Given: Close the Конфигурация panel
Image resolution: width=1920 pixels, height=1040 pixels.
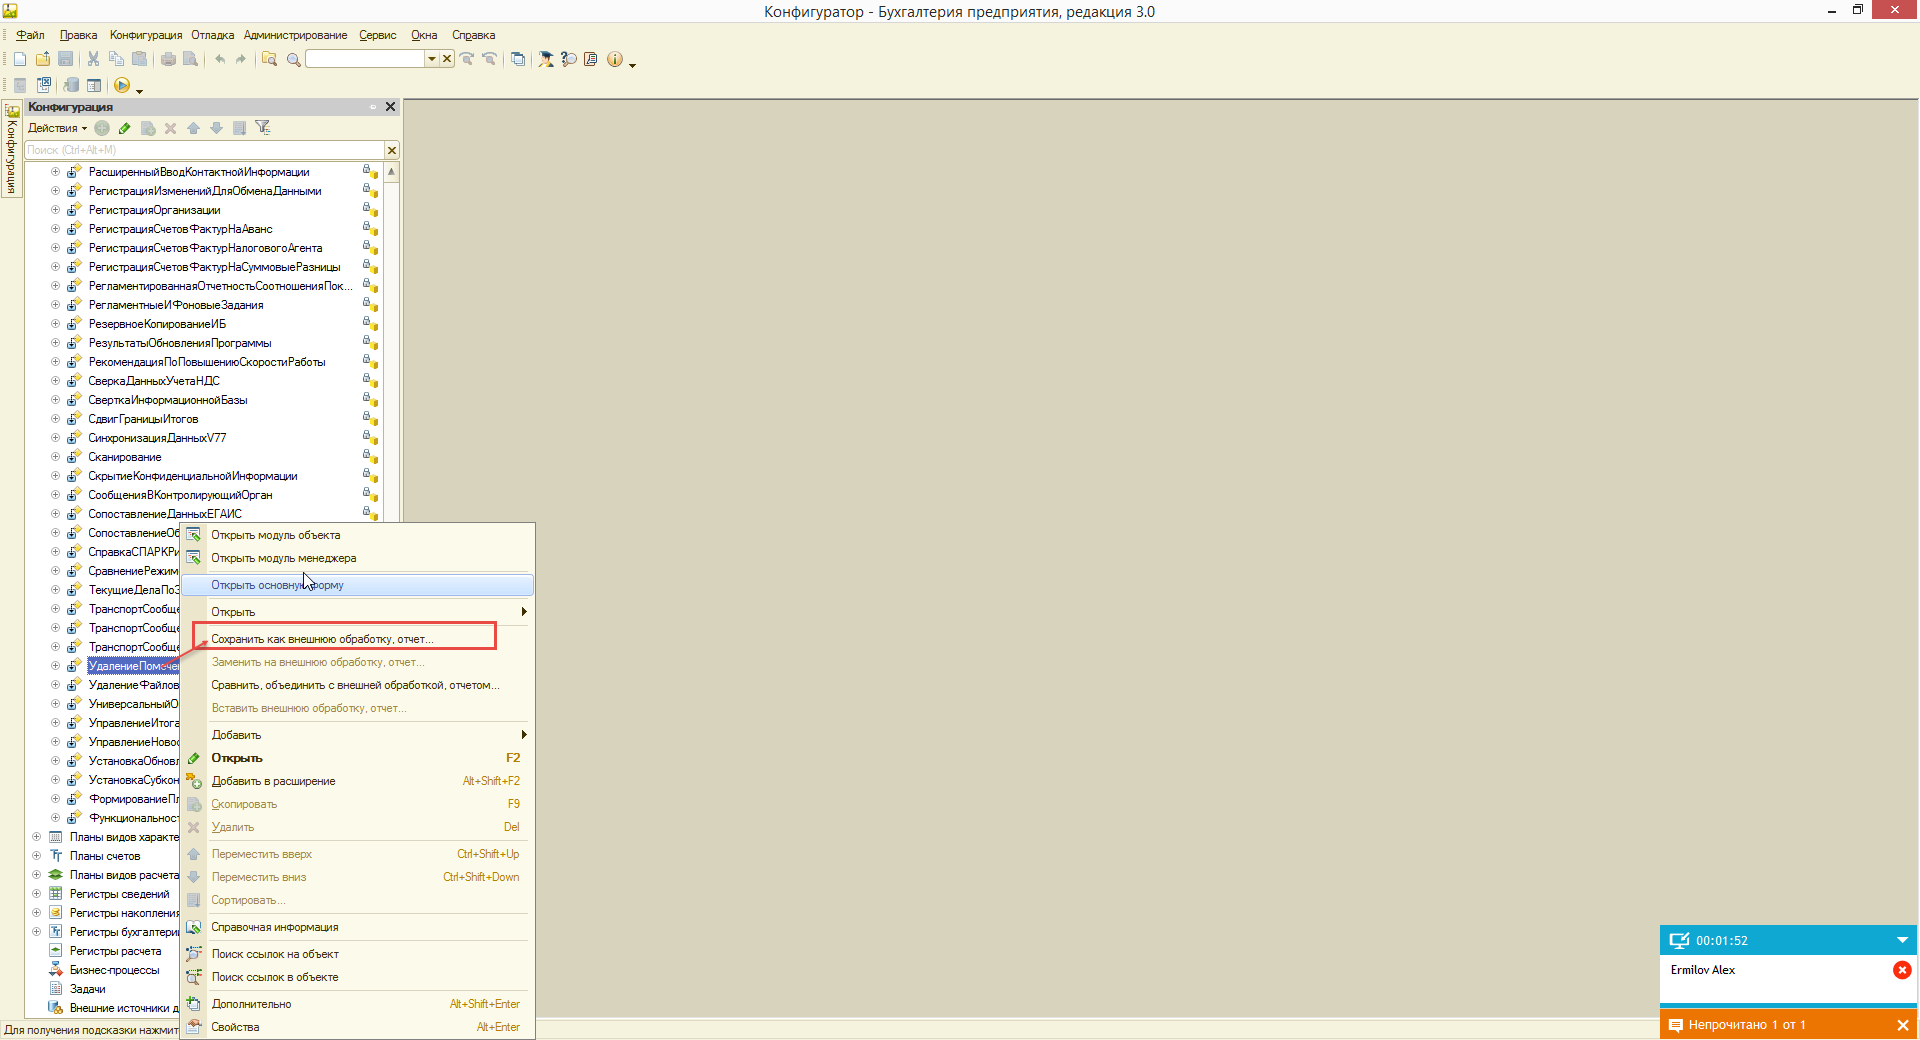Looking at the screenshot, I should 390,107.
